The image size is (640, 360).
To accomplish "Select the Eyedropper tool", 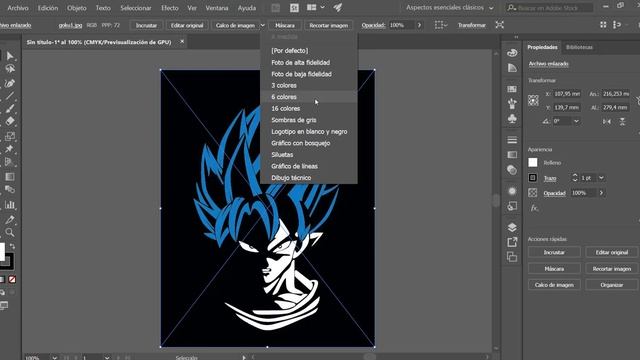I will coord(10,220).
